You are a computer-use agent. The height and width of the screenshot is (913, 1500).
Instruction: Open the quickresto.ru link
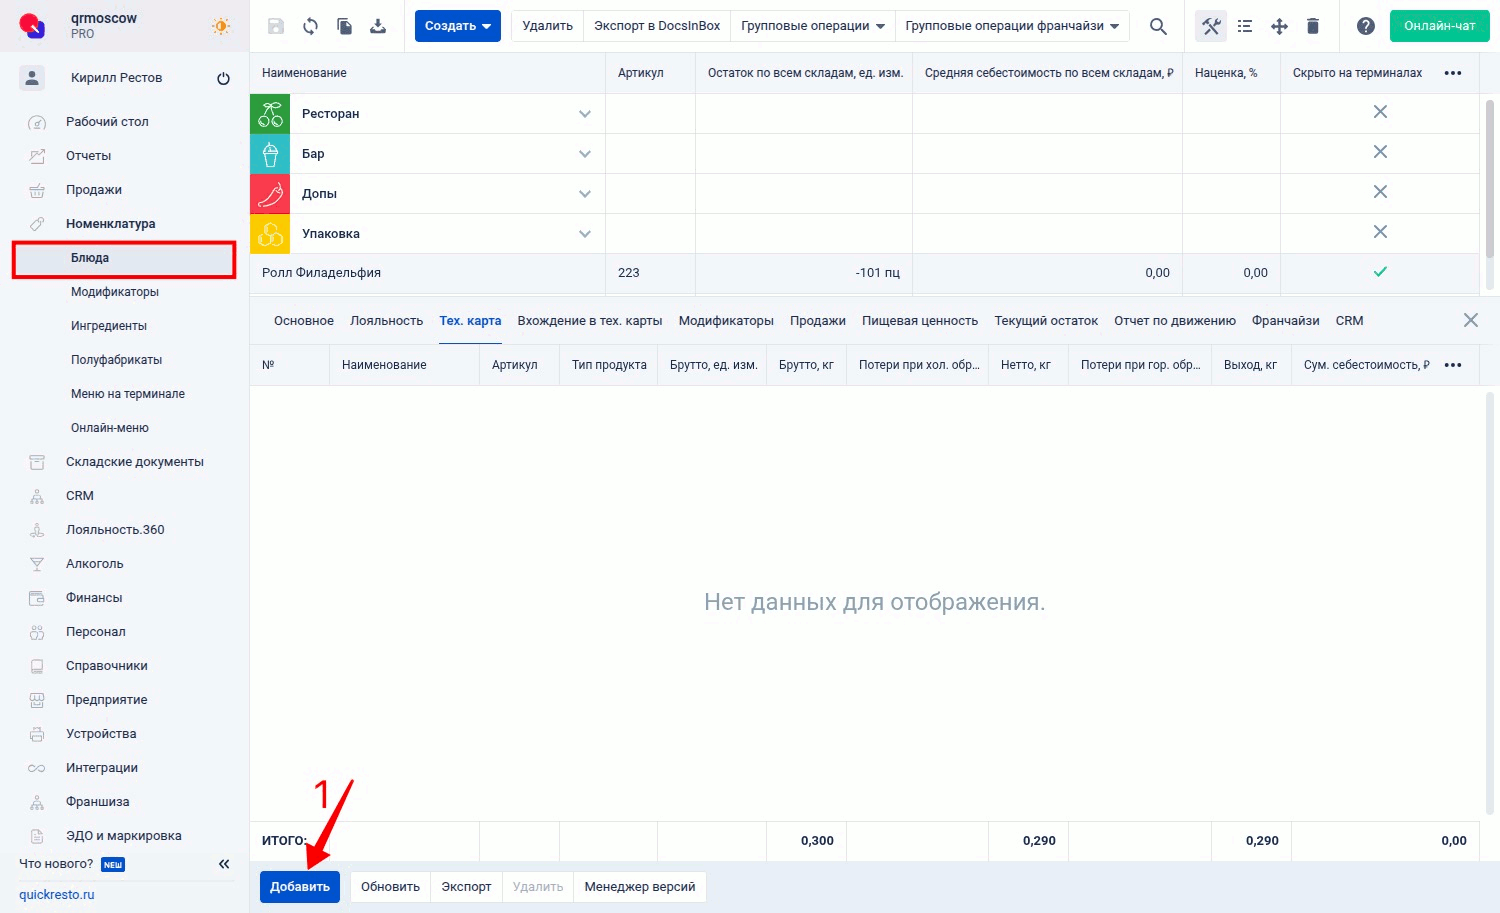click(x=56, y=894)
